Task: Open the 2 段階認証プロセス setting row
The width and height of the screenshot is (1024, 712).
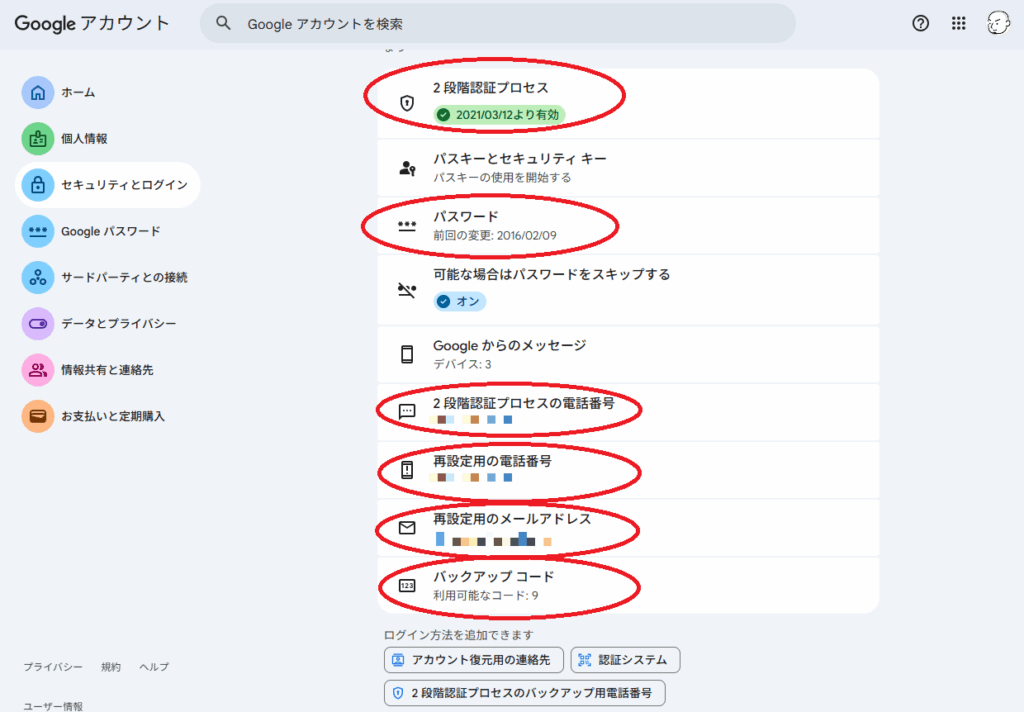Action: (628, 103)
